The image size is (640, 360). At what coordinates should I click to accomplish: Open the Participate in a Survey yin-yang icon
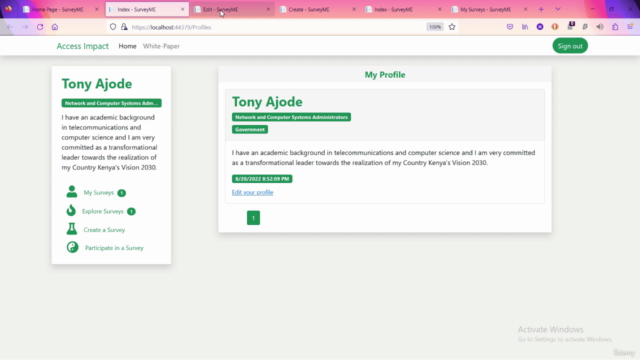(72, 247)
